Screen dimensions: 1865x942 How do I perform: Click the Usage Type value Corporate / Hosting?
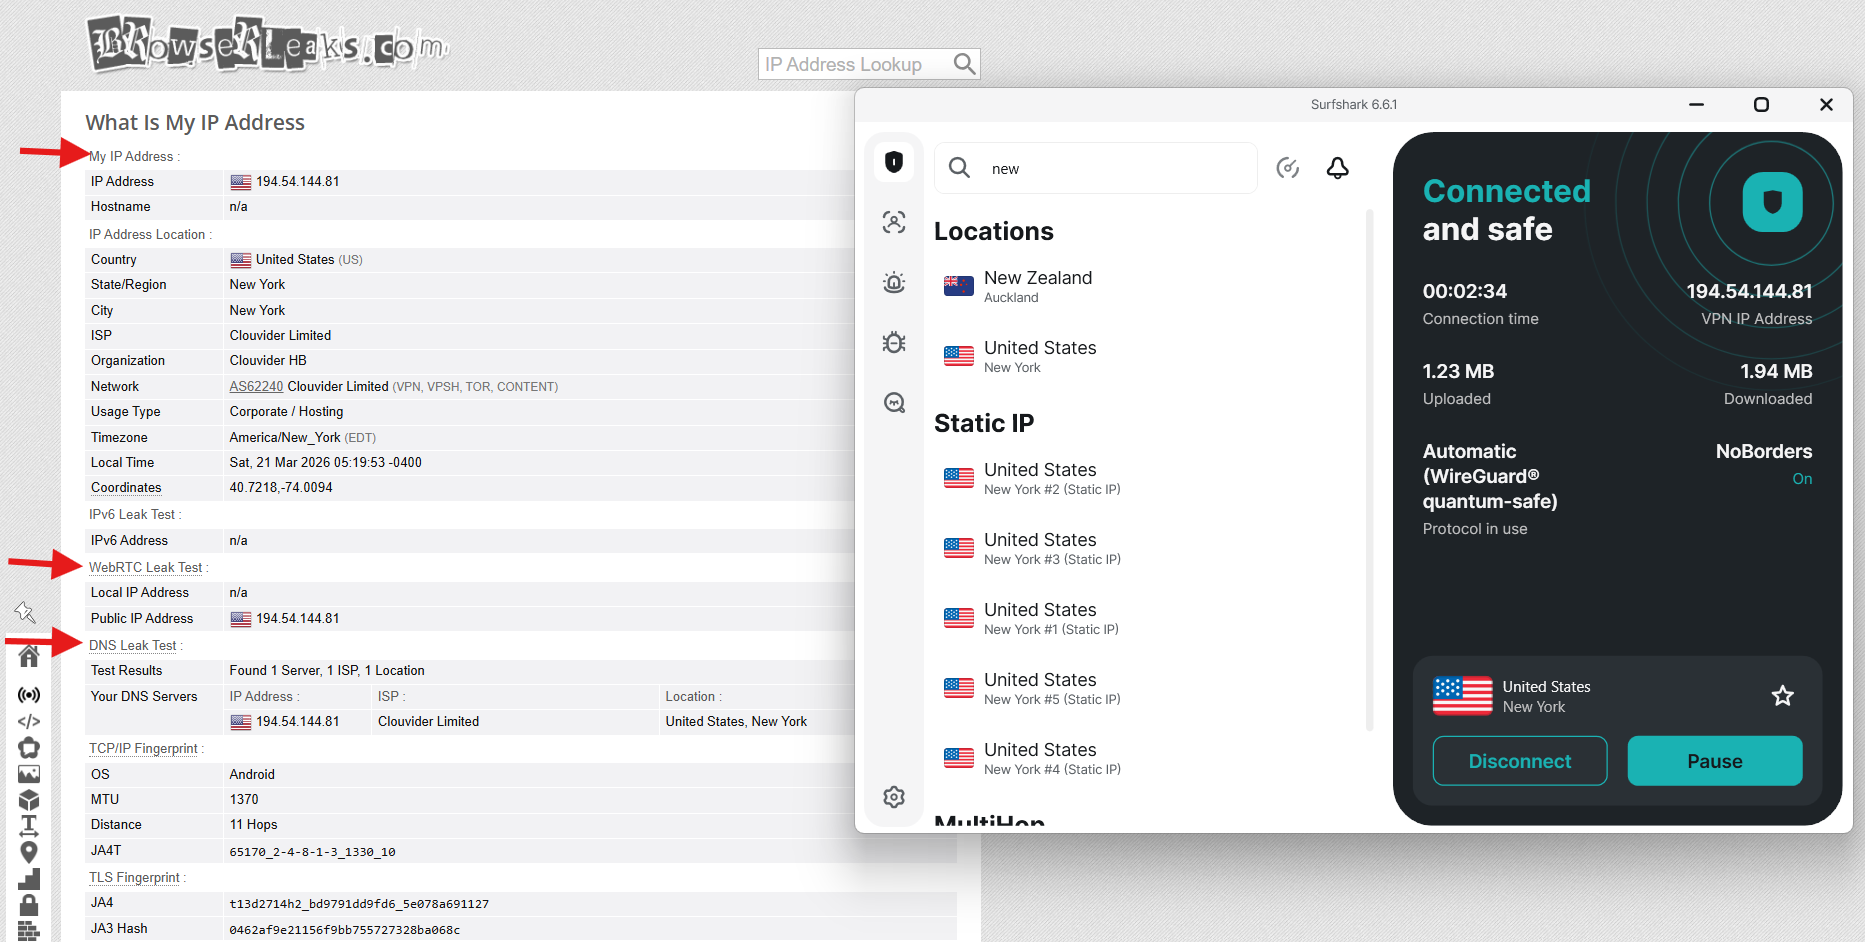tap(286, 411)
